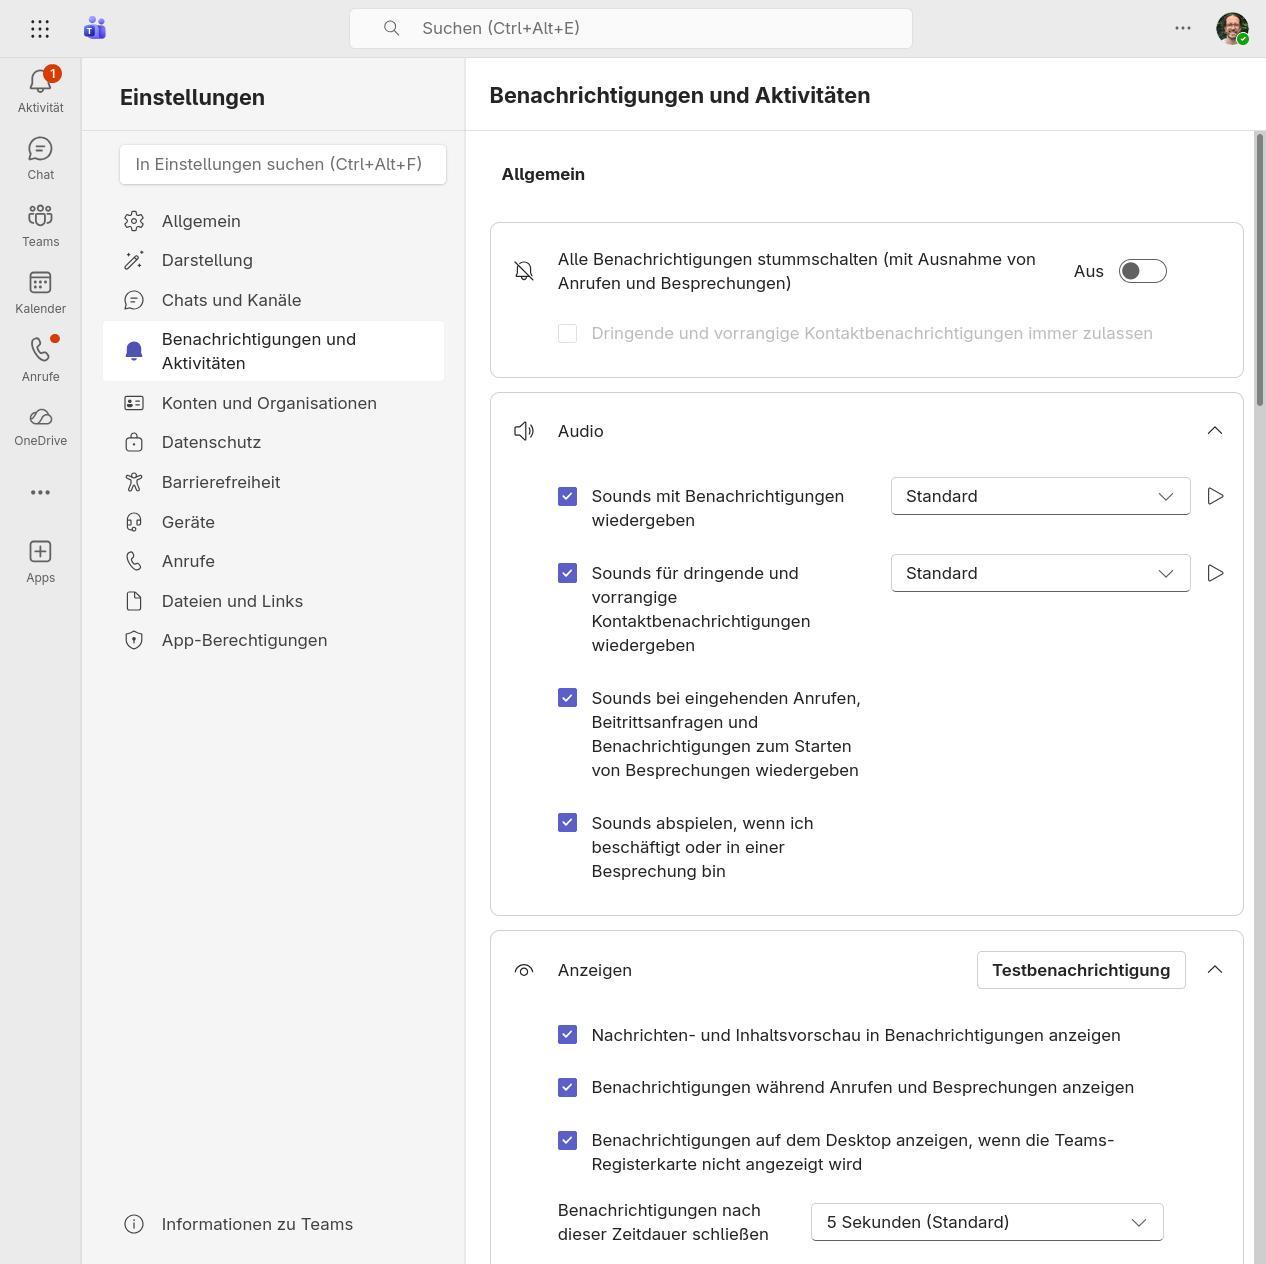
Task: Open the Apps icon in the sidebar
Action: point(40,560)
